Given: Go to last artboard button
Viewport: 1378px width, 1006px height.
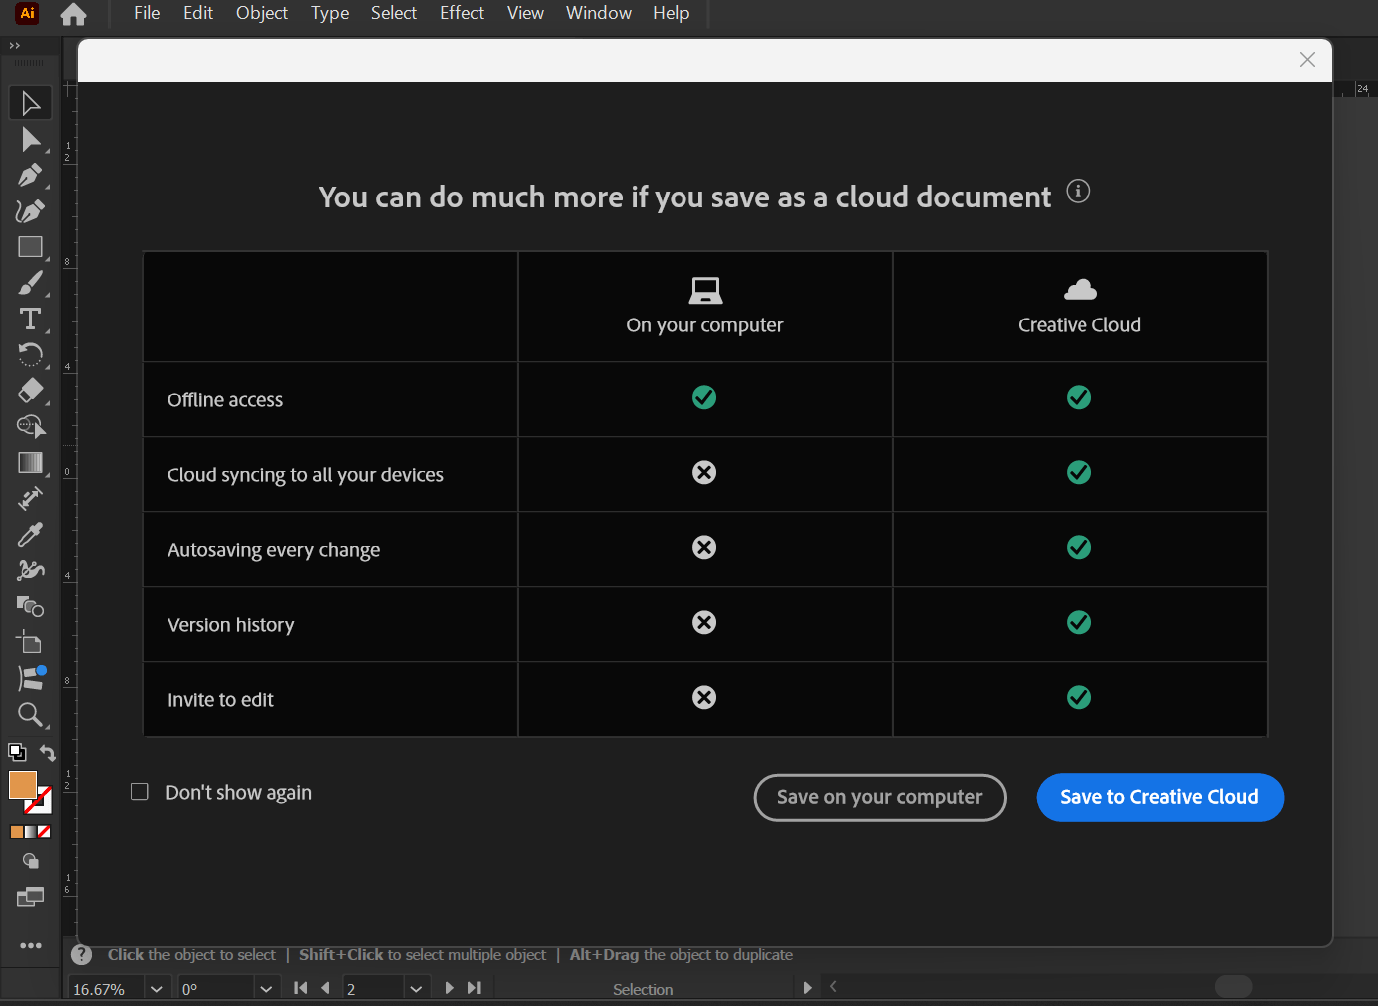Looking at the screenshot, I should tap(474, 988).
